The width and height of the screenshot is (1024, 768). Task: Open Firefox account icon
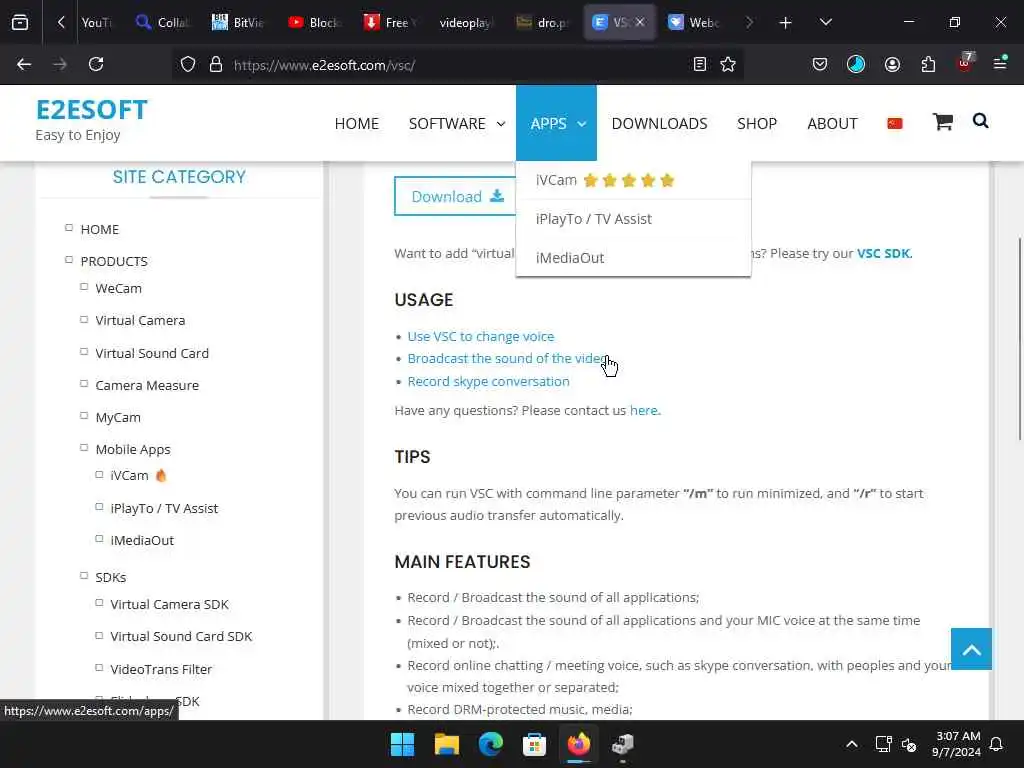pos(892,64)
